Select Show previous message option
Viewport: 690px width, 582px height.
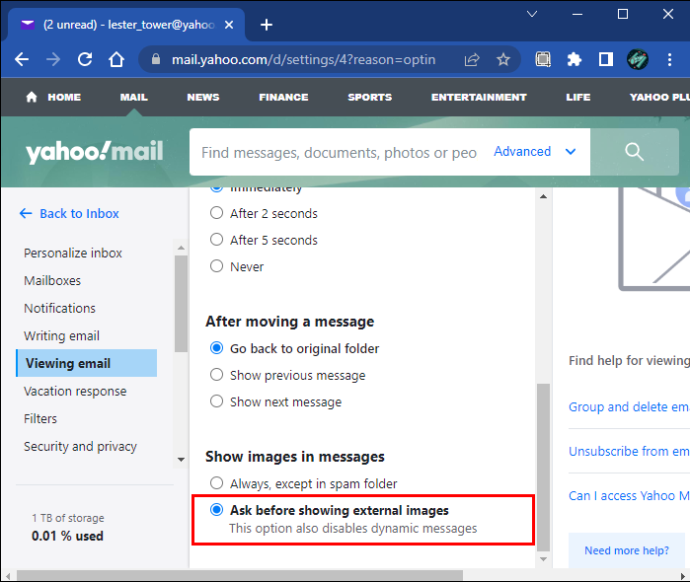[x=216, y=375]
